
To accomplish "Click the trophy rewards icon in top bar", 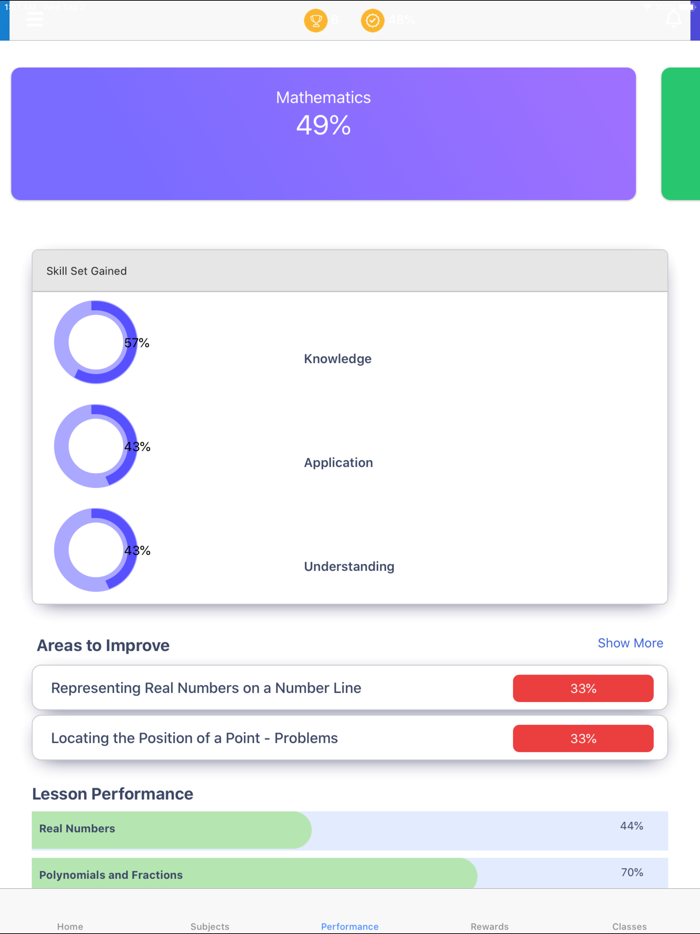I will [316, 20].
